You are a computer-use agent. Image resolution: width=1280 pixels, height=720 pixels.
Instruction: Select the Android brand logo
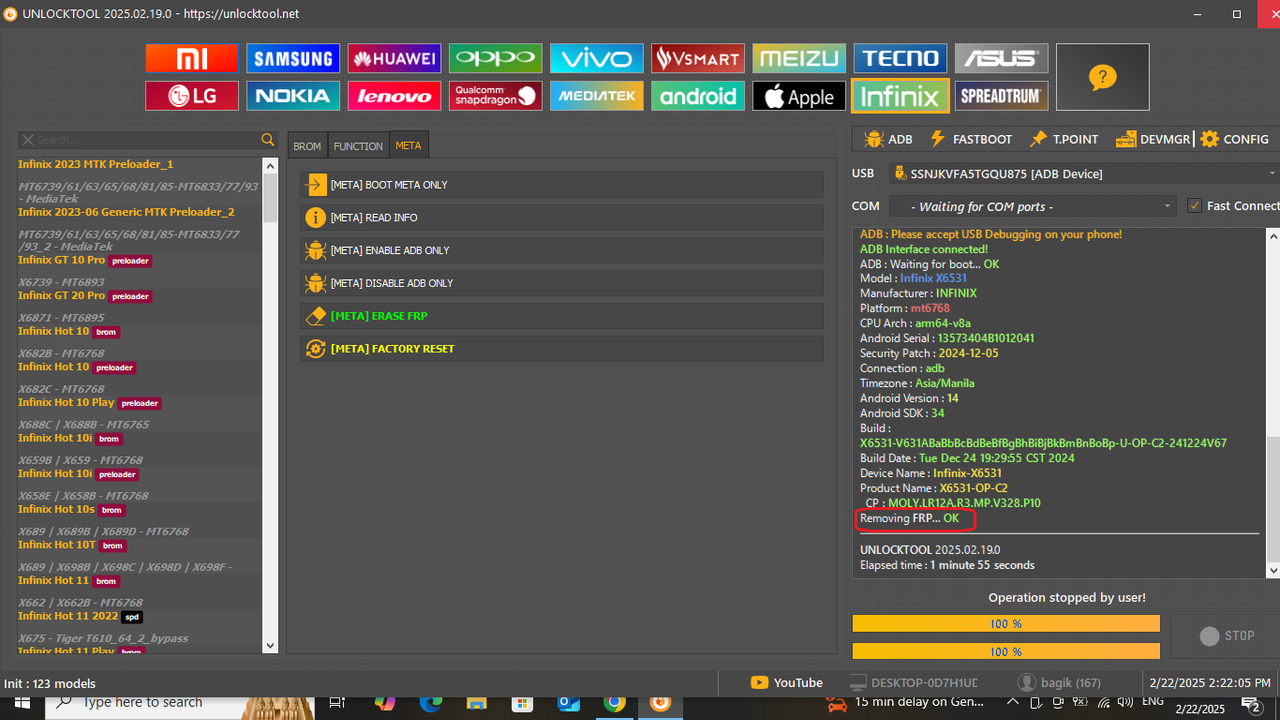[x=697, y=96]
